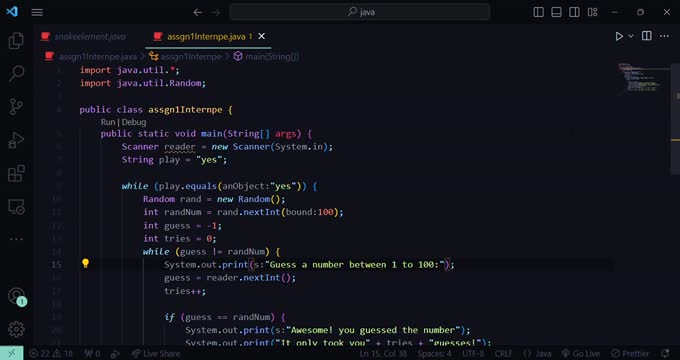Open the Extensions view
This screenshot has width=680, height=360.
click(x=16, y=173)
